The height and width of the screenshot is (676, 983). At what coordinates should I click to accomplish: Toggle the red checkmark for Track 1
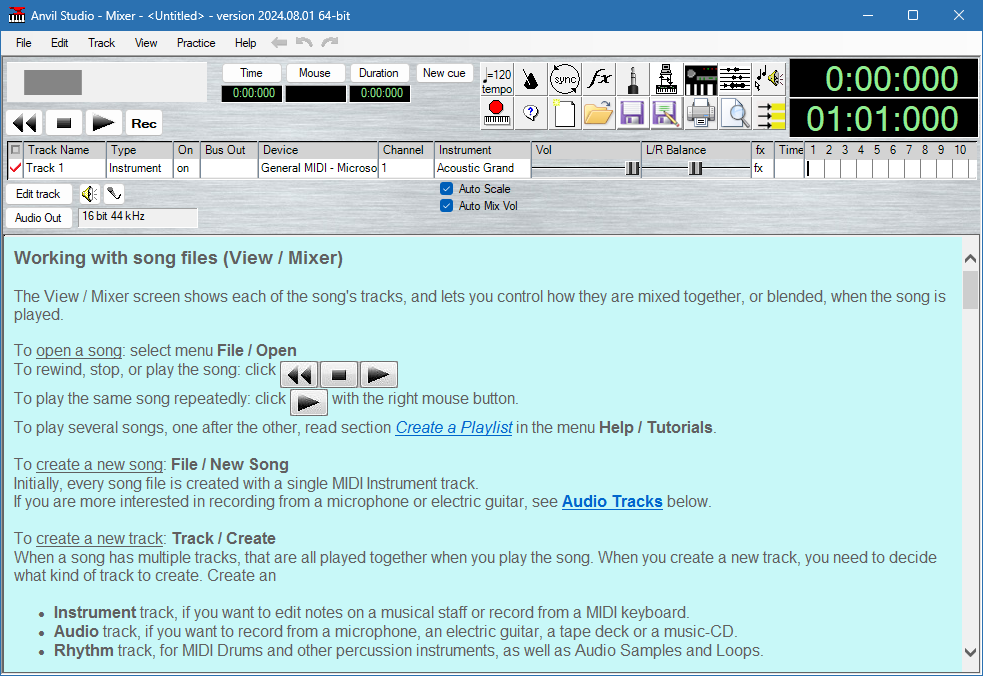15,168
